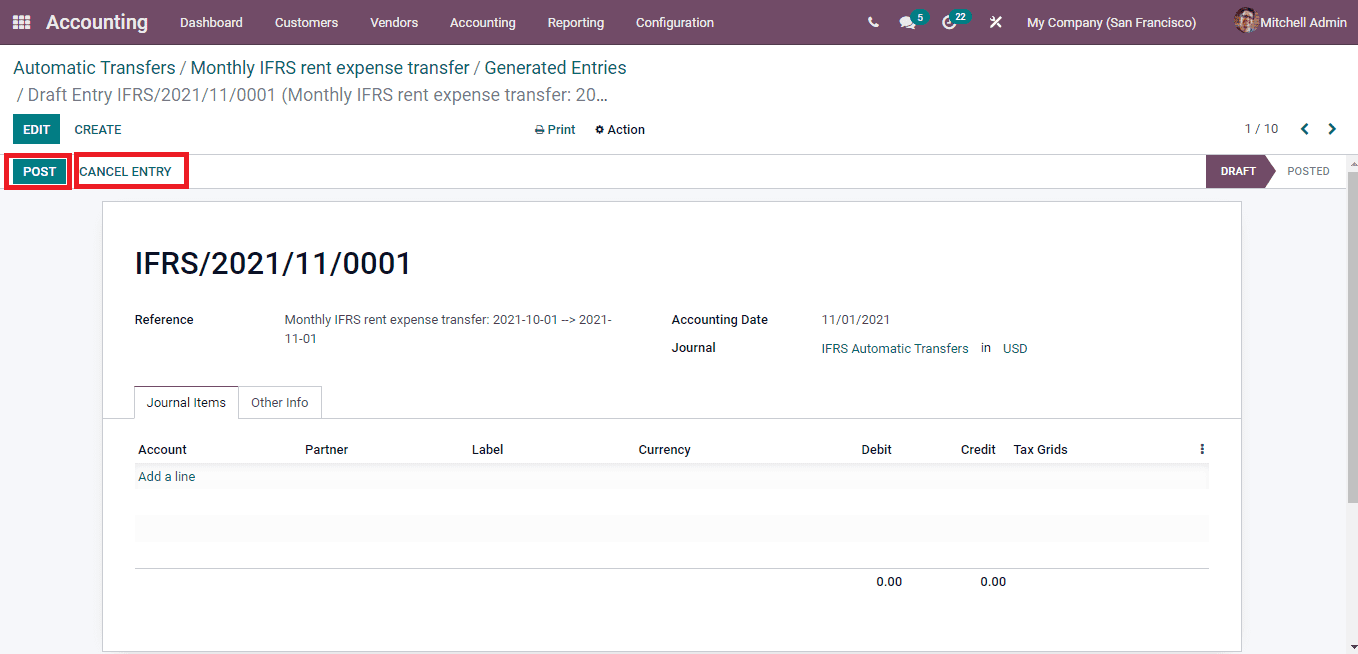
Task: Open messages with 5 unread conversations
Action: point(908,22)
